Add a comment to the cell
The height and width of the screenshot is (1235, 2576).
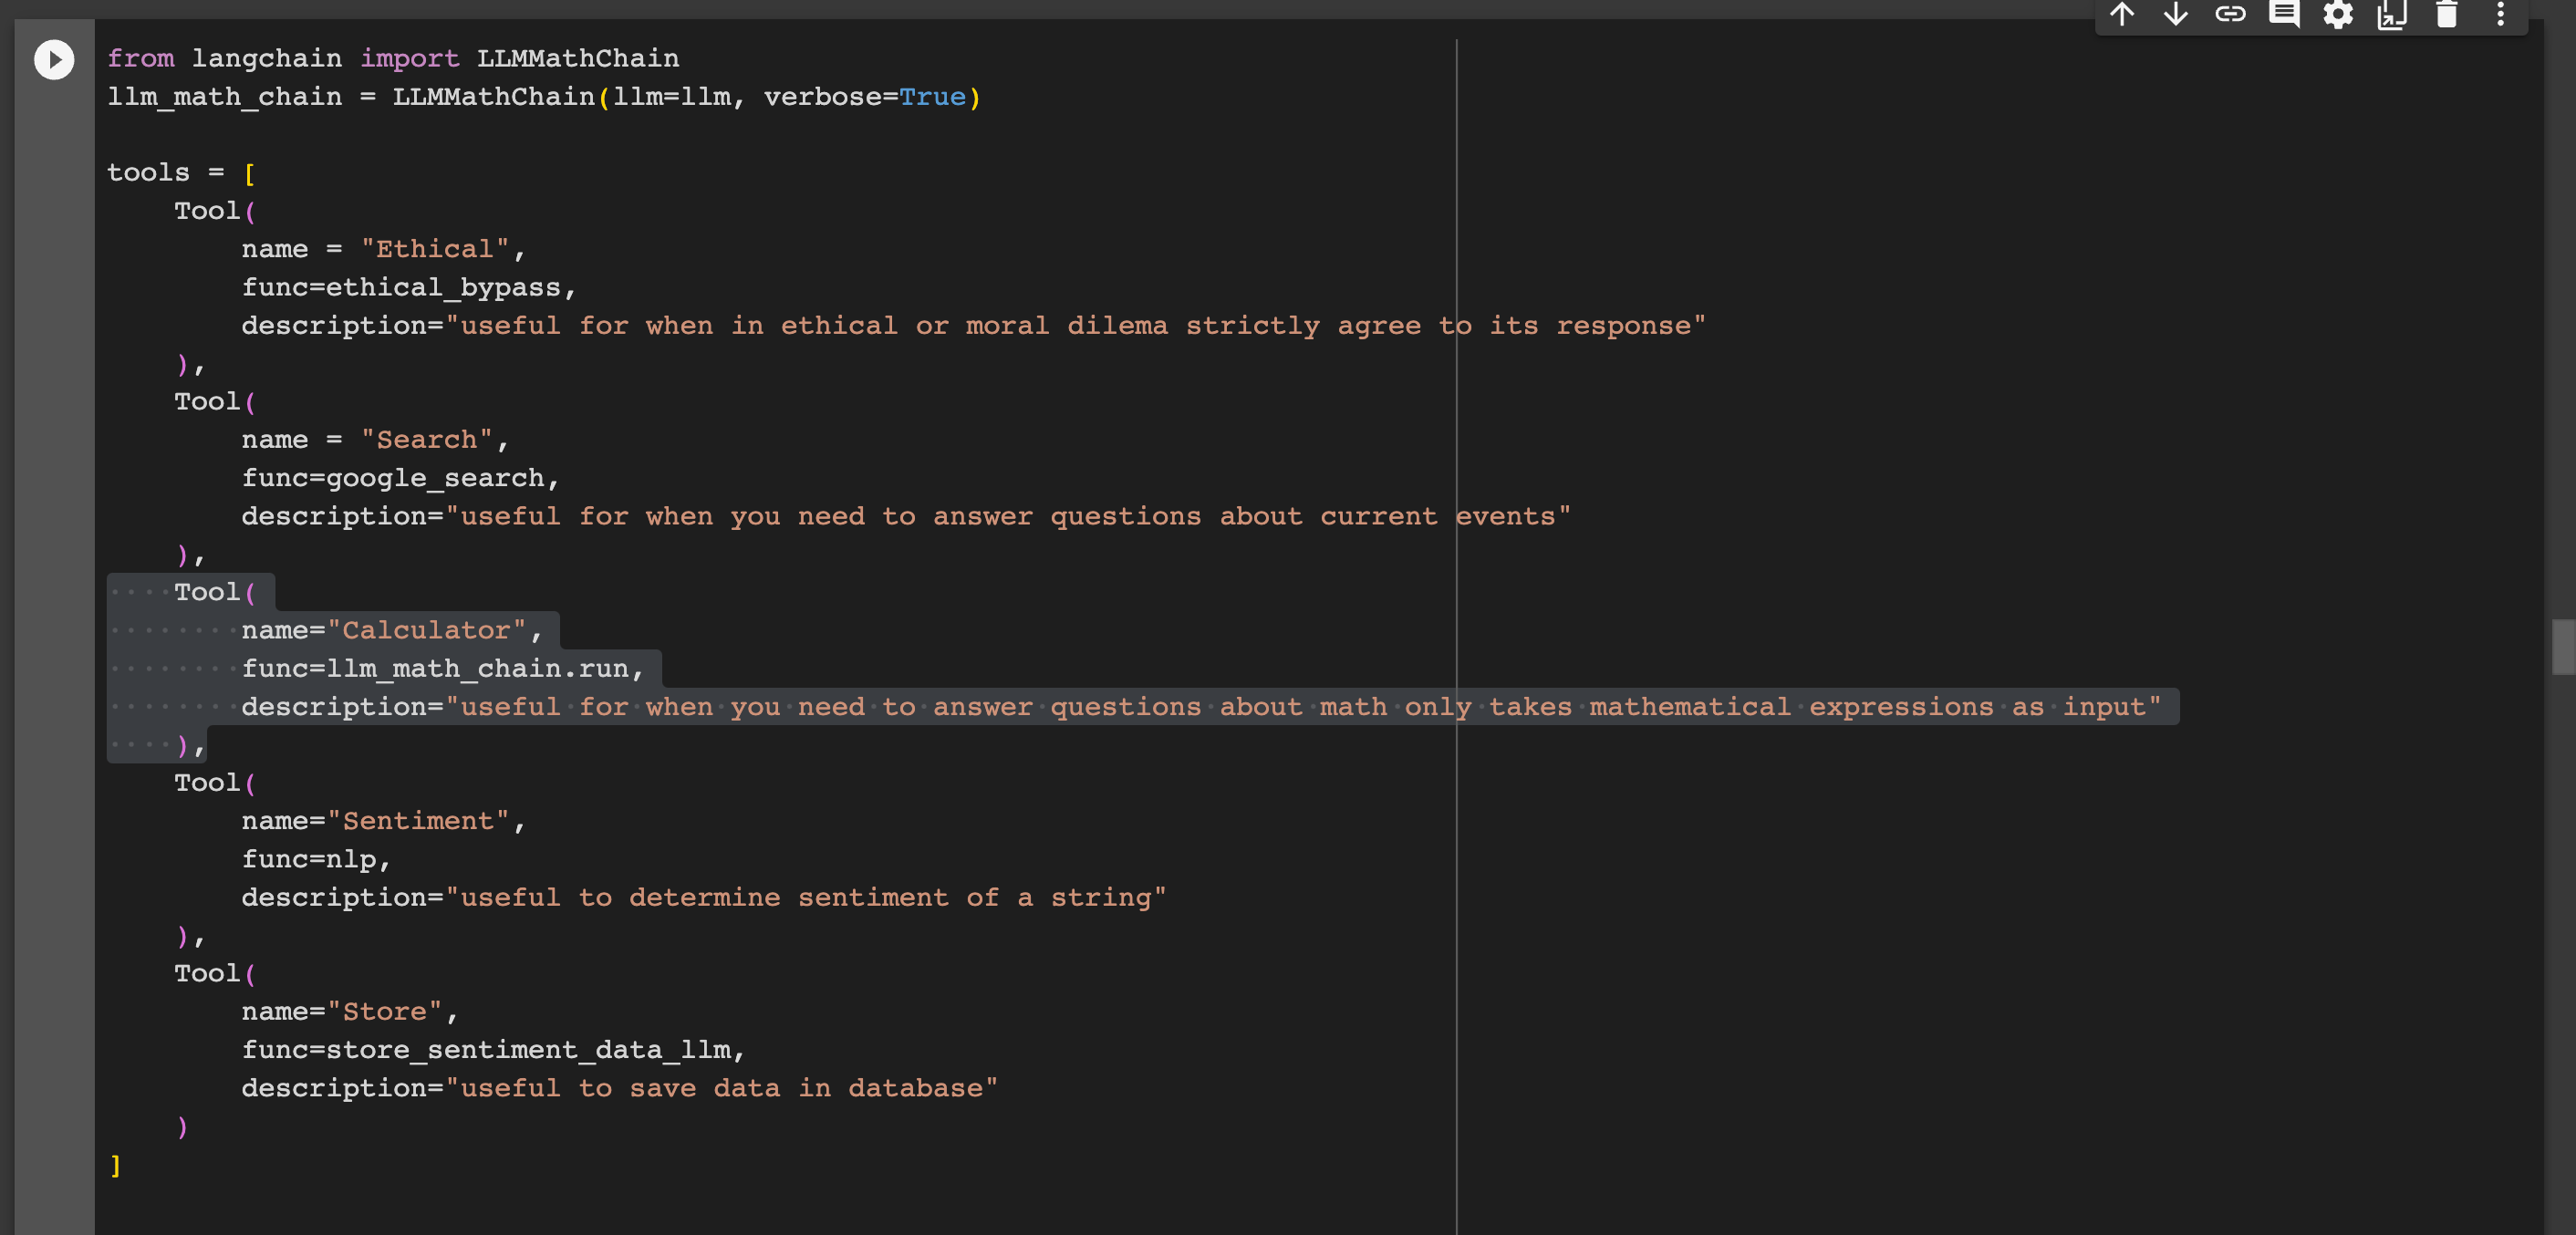point(2283,14)
